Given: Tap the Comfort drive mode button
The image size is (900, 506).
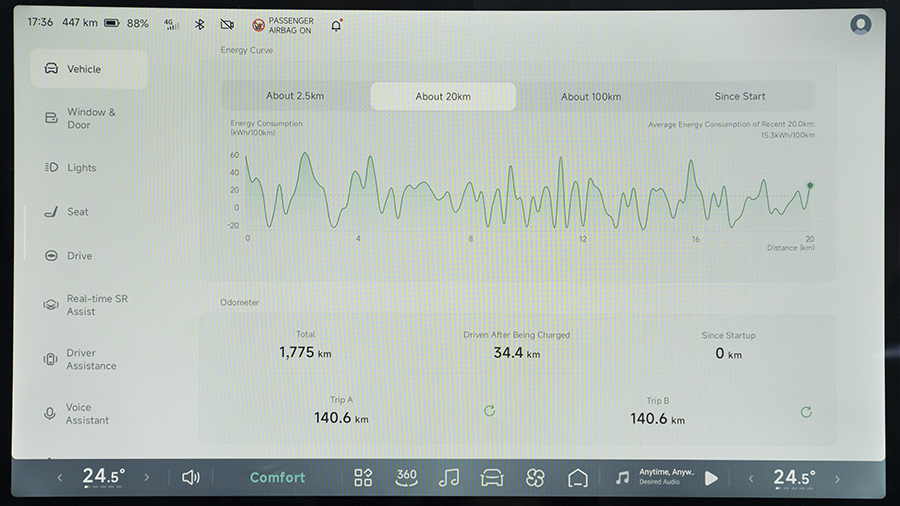Looking at the screenshot, I should coord(277,478).
